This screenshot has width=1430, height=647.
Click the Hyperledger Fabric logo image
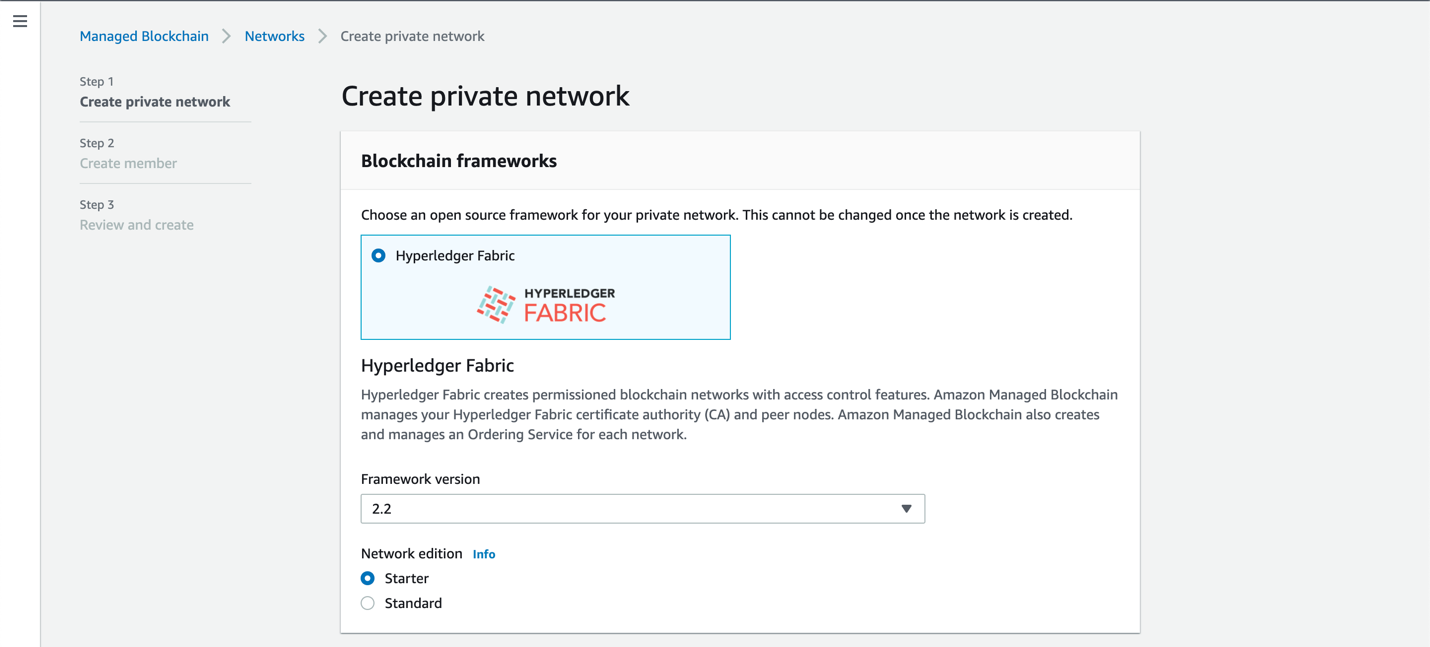[545, 305]
